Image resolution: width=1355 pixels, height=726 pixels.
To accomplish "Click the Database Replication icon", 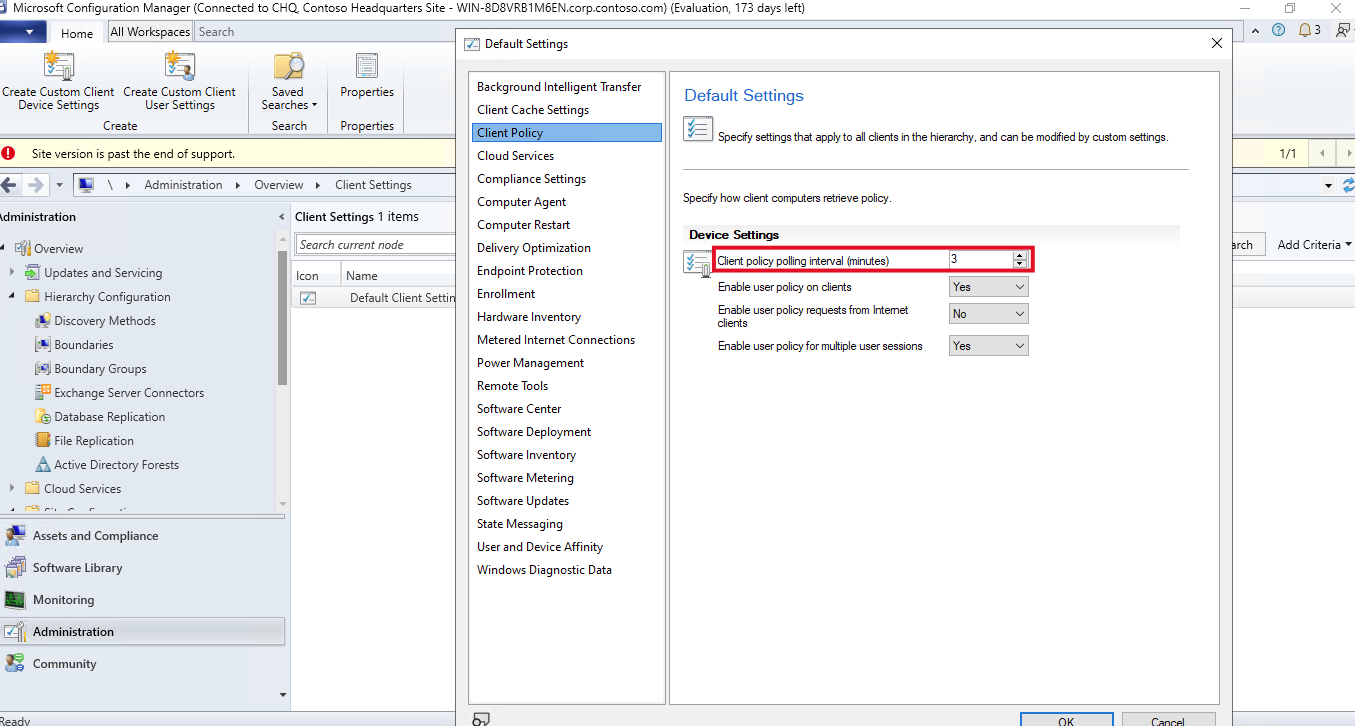I will (43, 417).
